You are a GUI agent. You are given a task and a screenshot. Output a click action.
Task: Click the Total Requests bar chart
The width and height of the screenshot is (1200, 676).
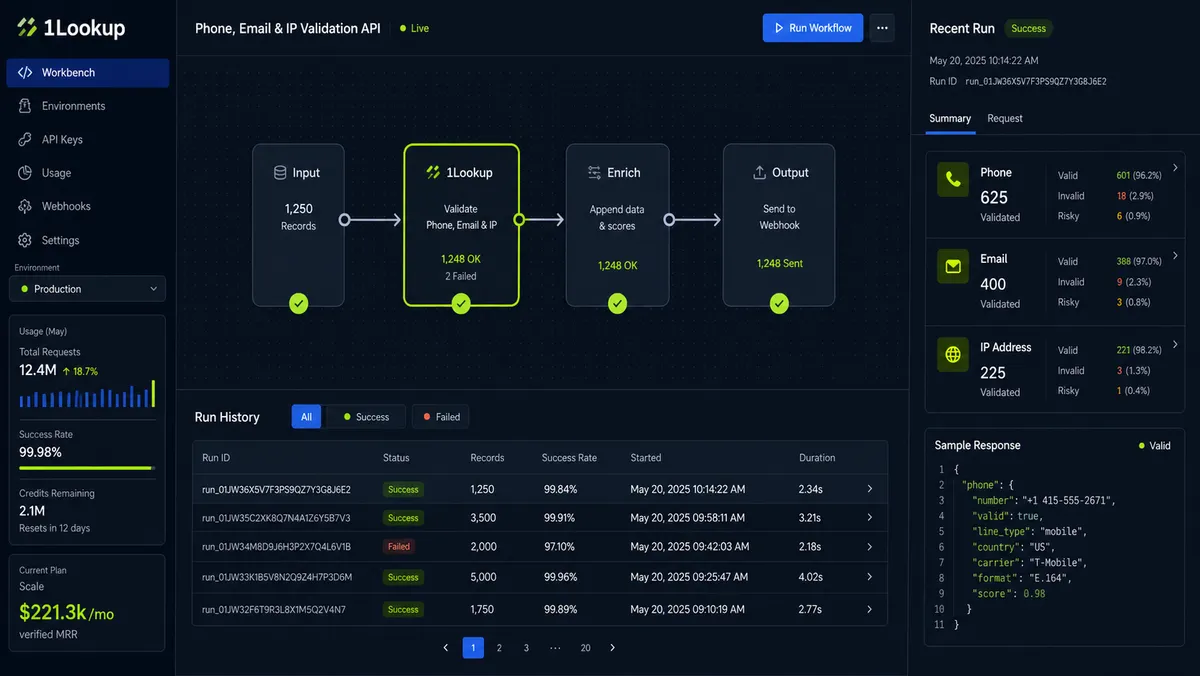[87, 394]
